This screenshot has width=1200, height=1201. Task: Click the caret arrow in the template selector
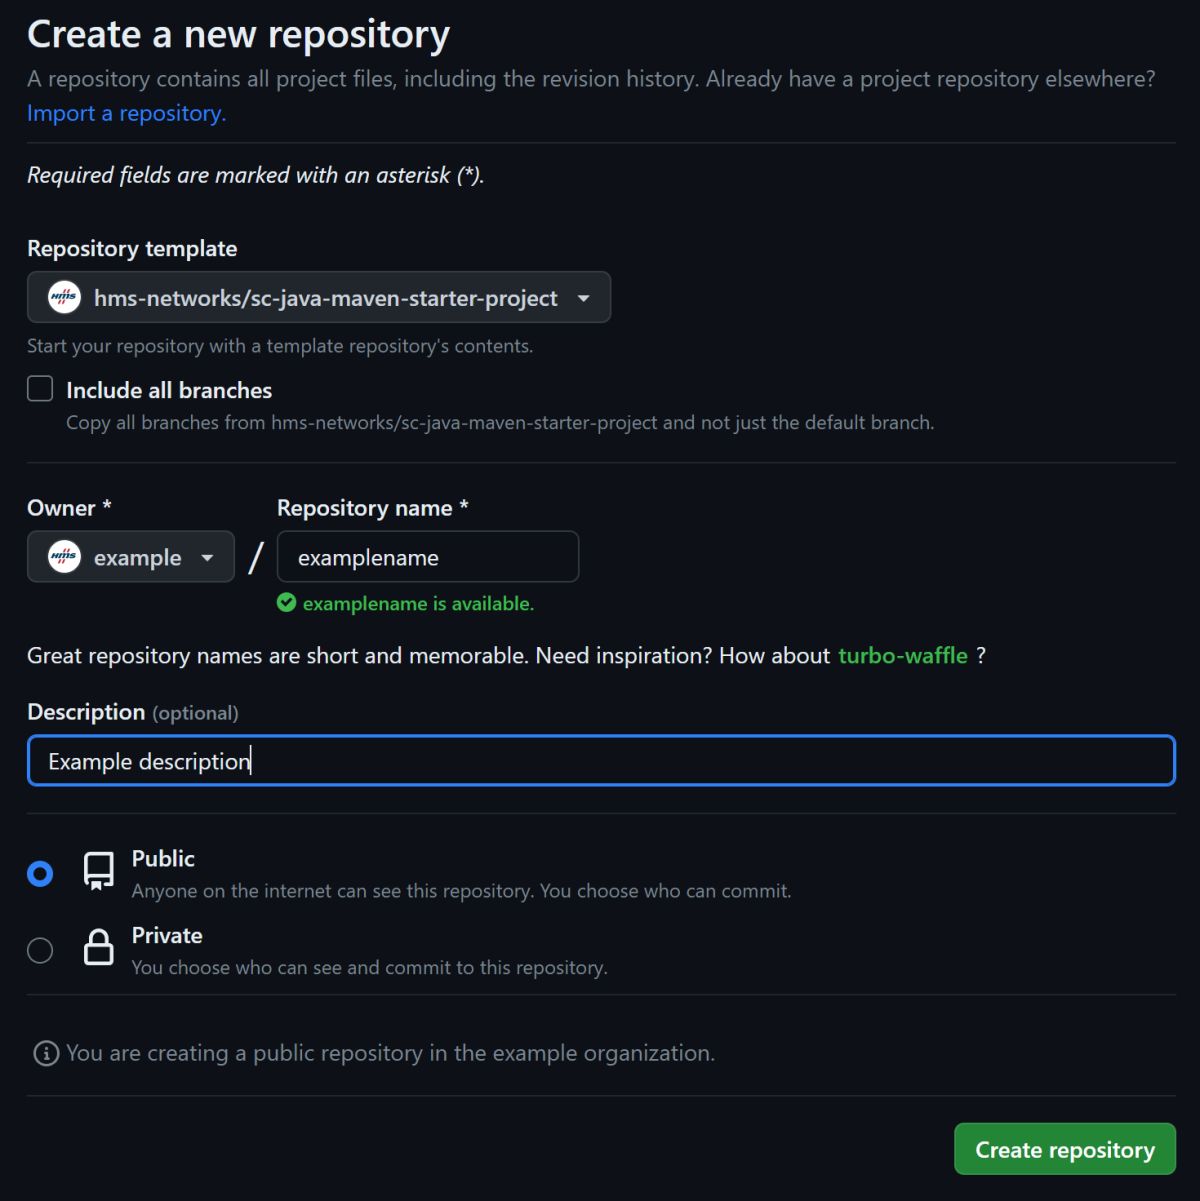pos(583,298)
